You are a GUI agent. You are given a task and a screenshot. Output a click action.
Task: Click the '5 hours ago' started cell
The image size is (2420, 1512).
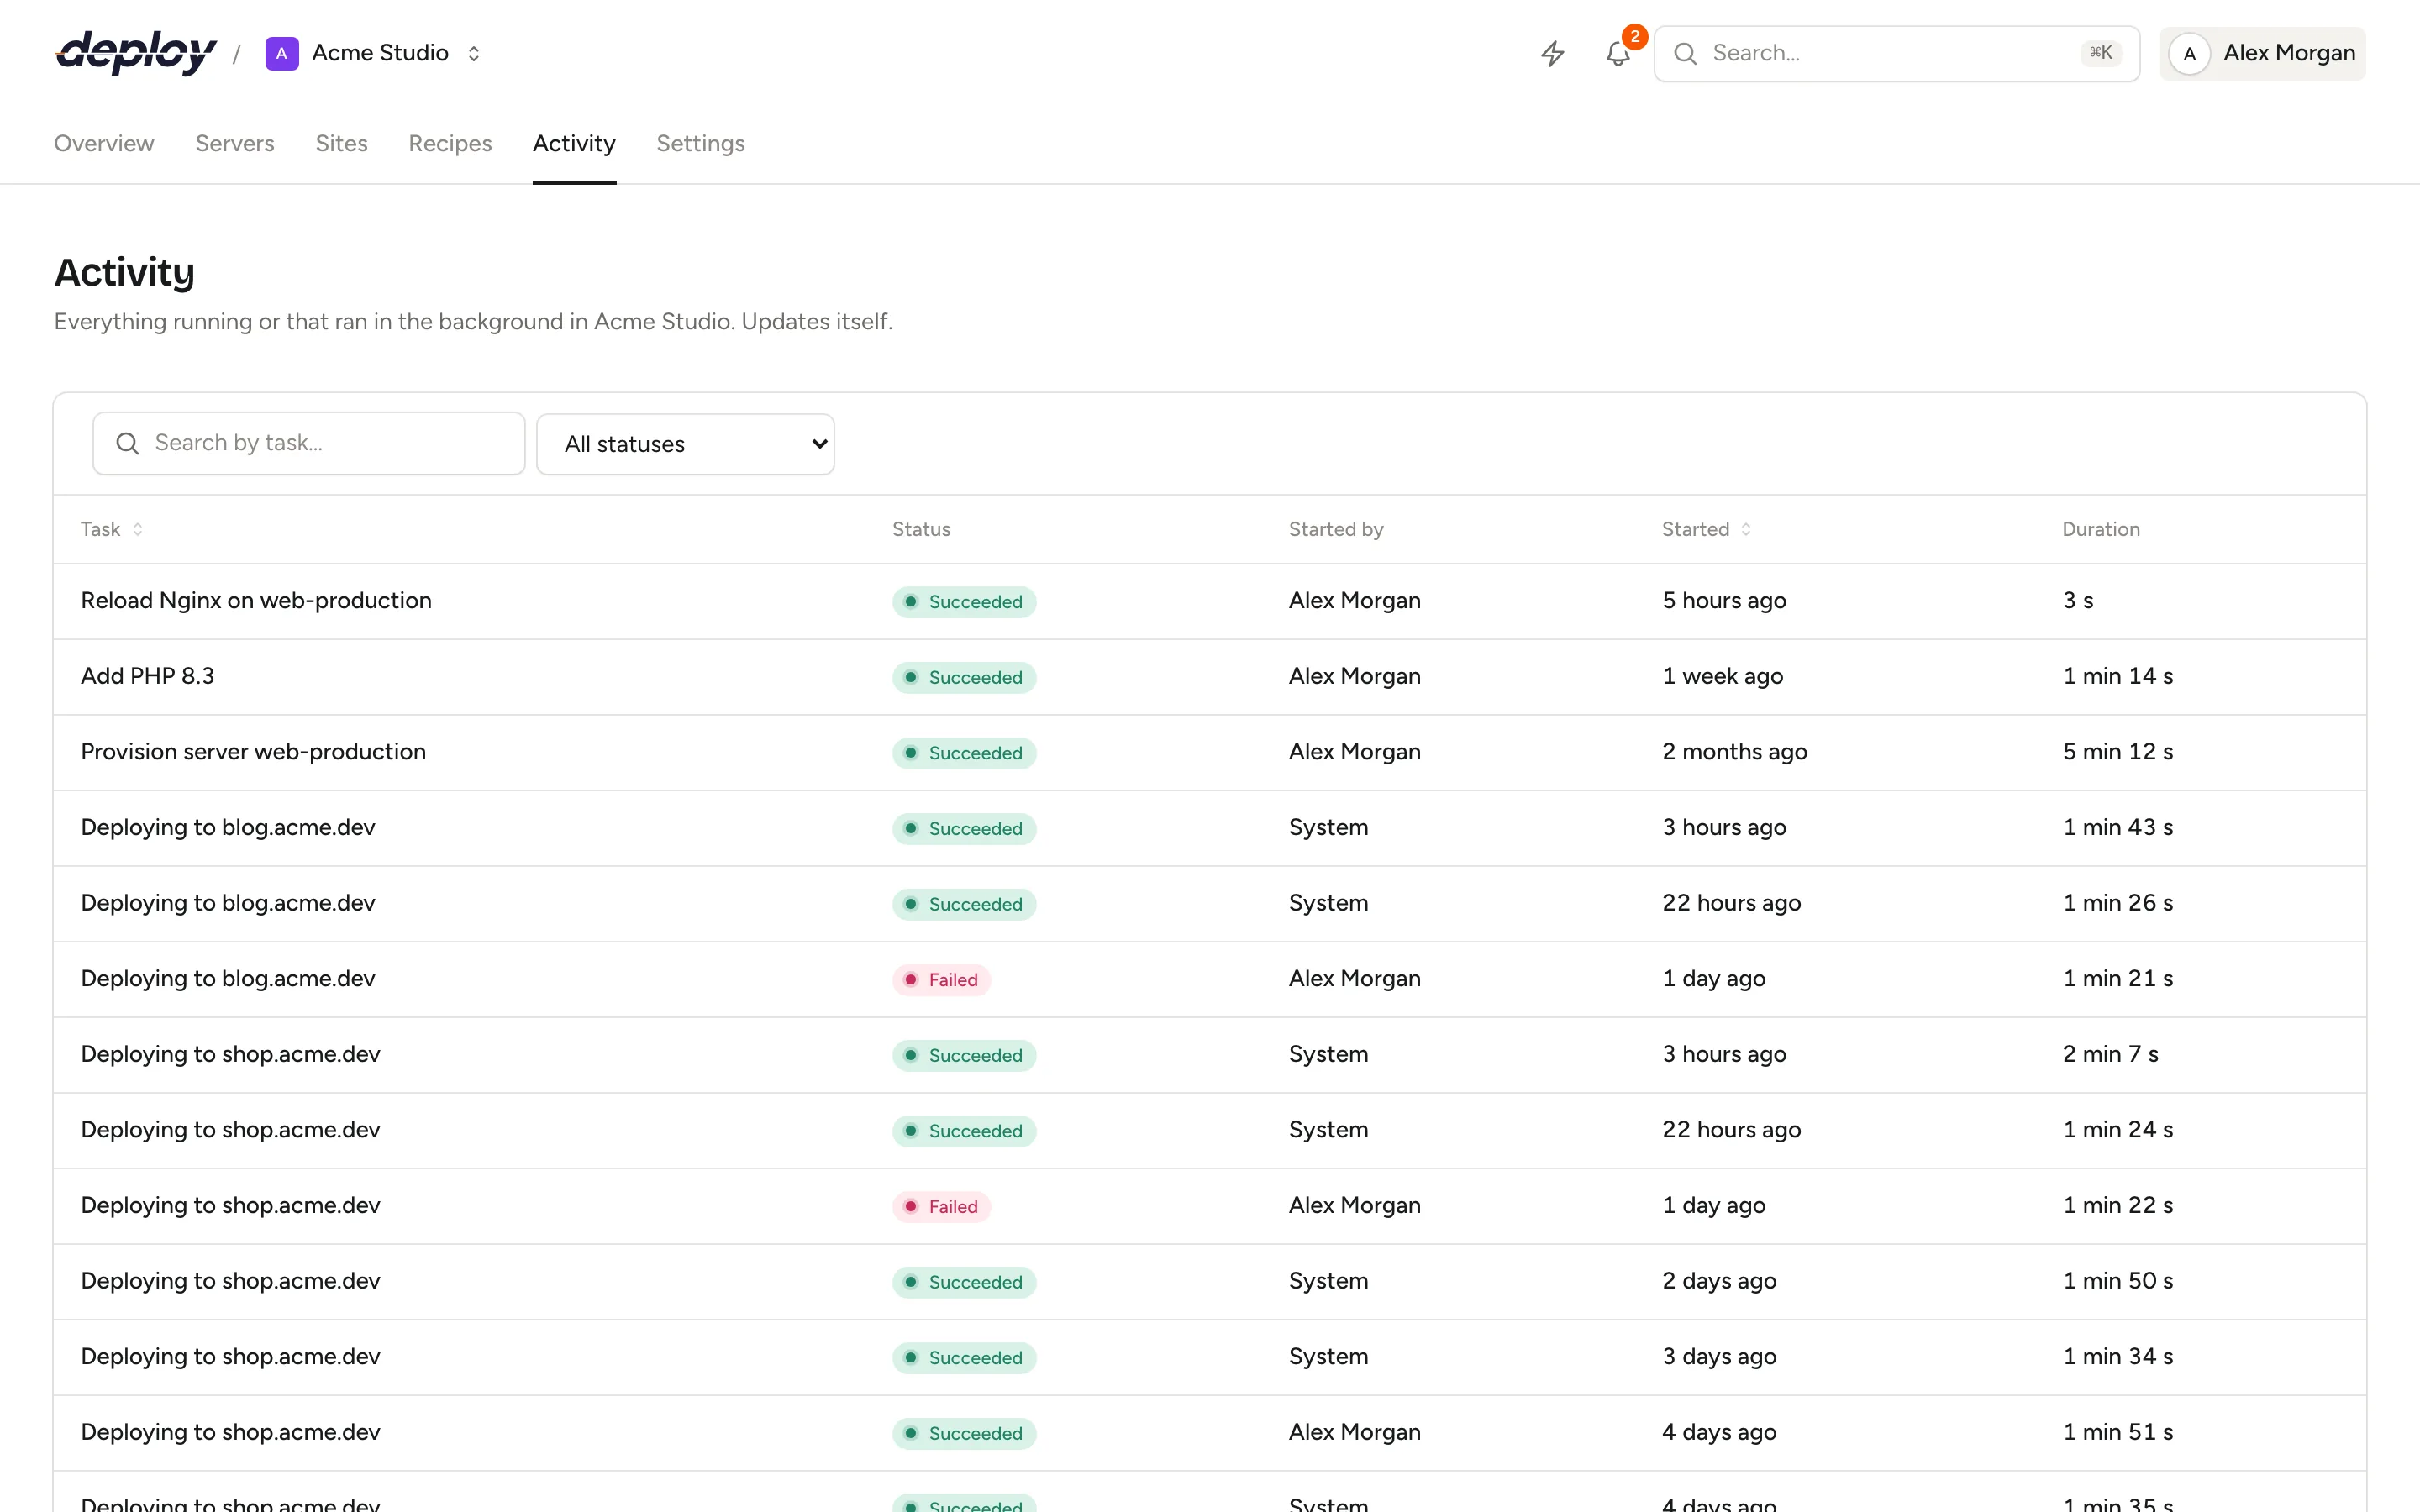[1724, 600]
